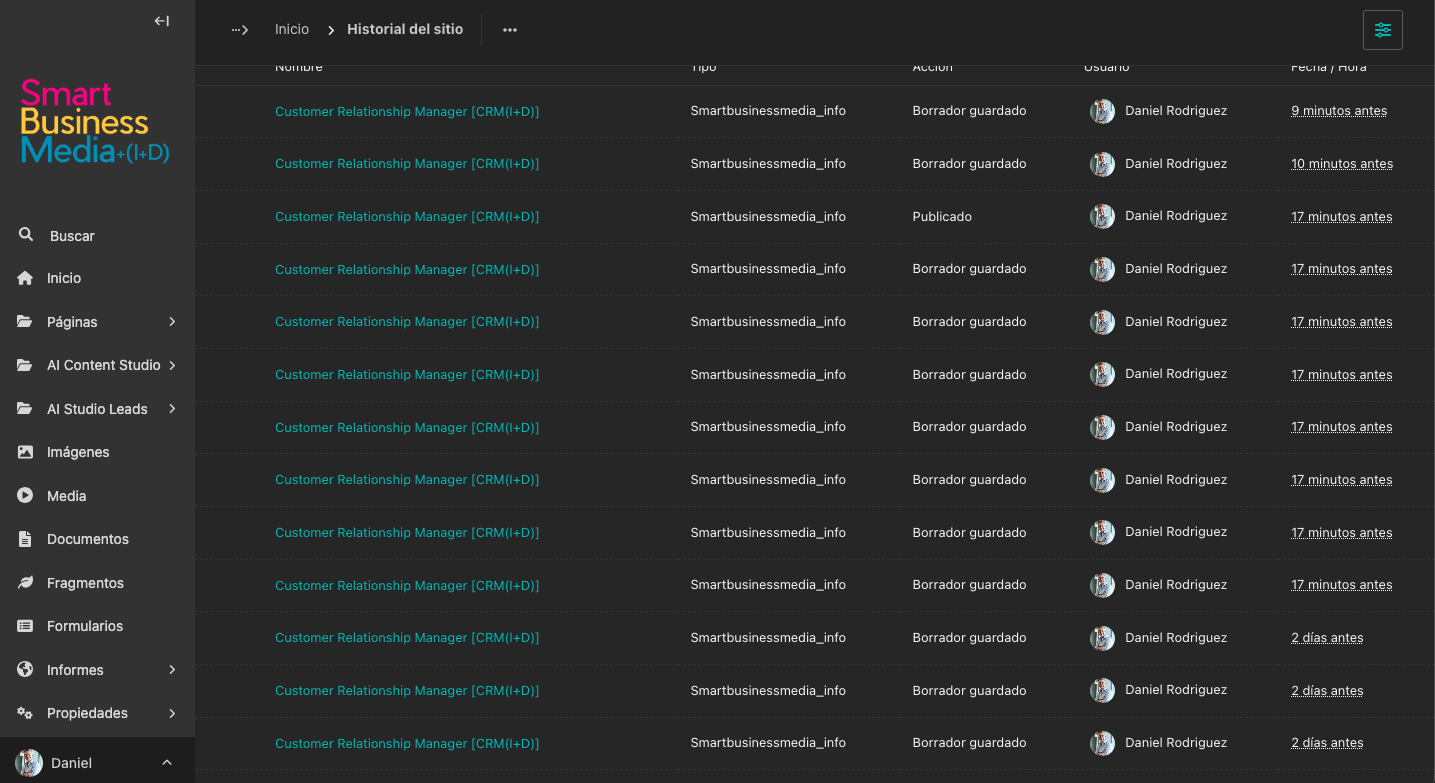Screen dimensions: 1435x783
Task: Click the 'Publicado' action cell
Action: pyautogui.click(x=942, y=216)
